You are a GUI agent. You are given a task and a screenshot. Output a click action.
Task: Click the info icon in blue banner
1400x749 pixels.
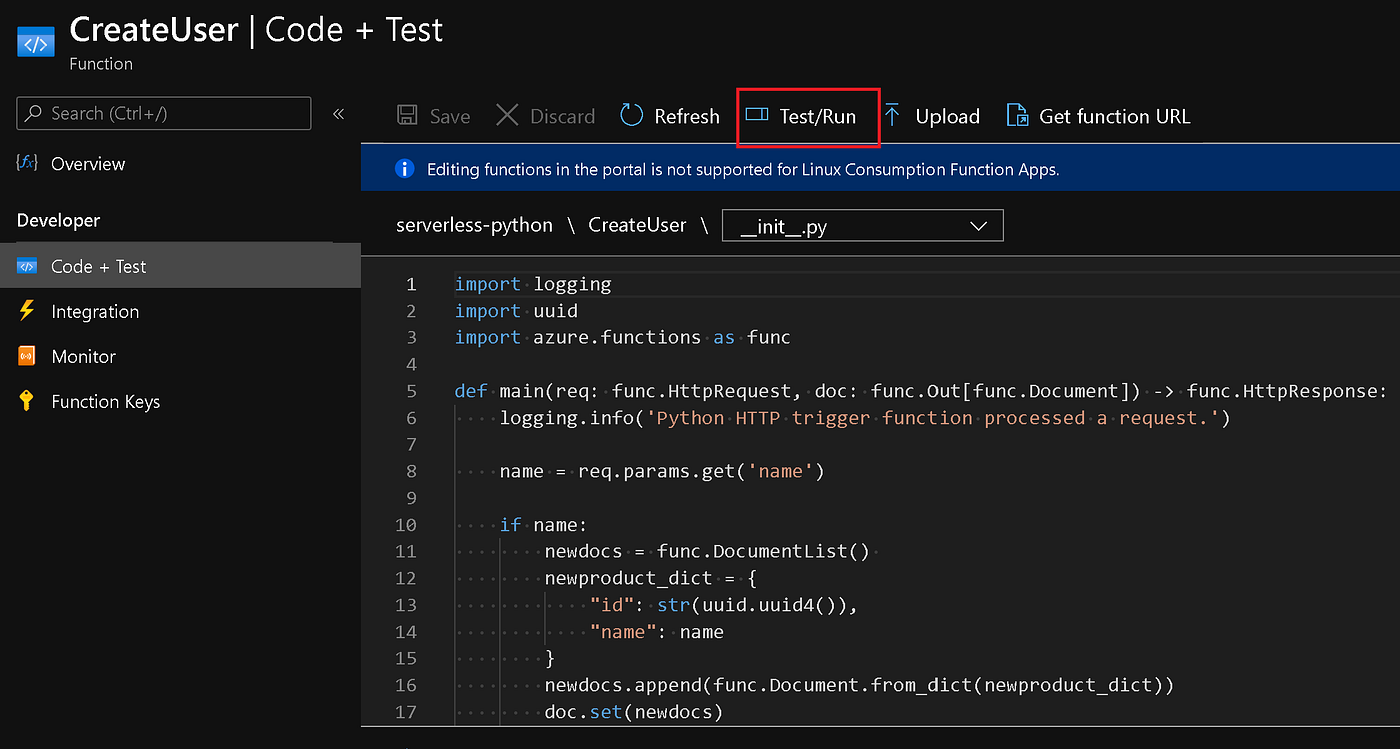point(404,169)
